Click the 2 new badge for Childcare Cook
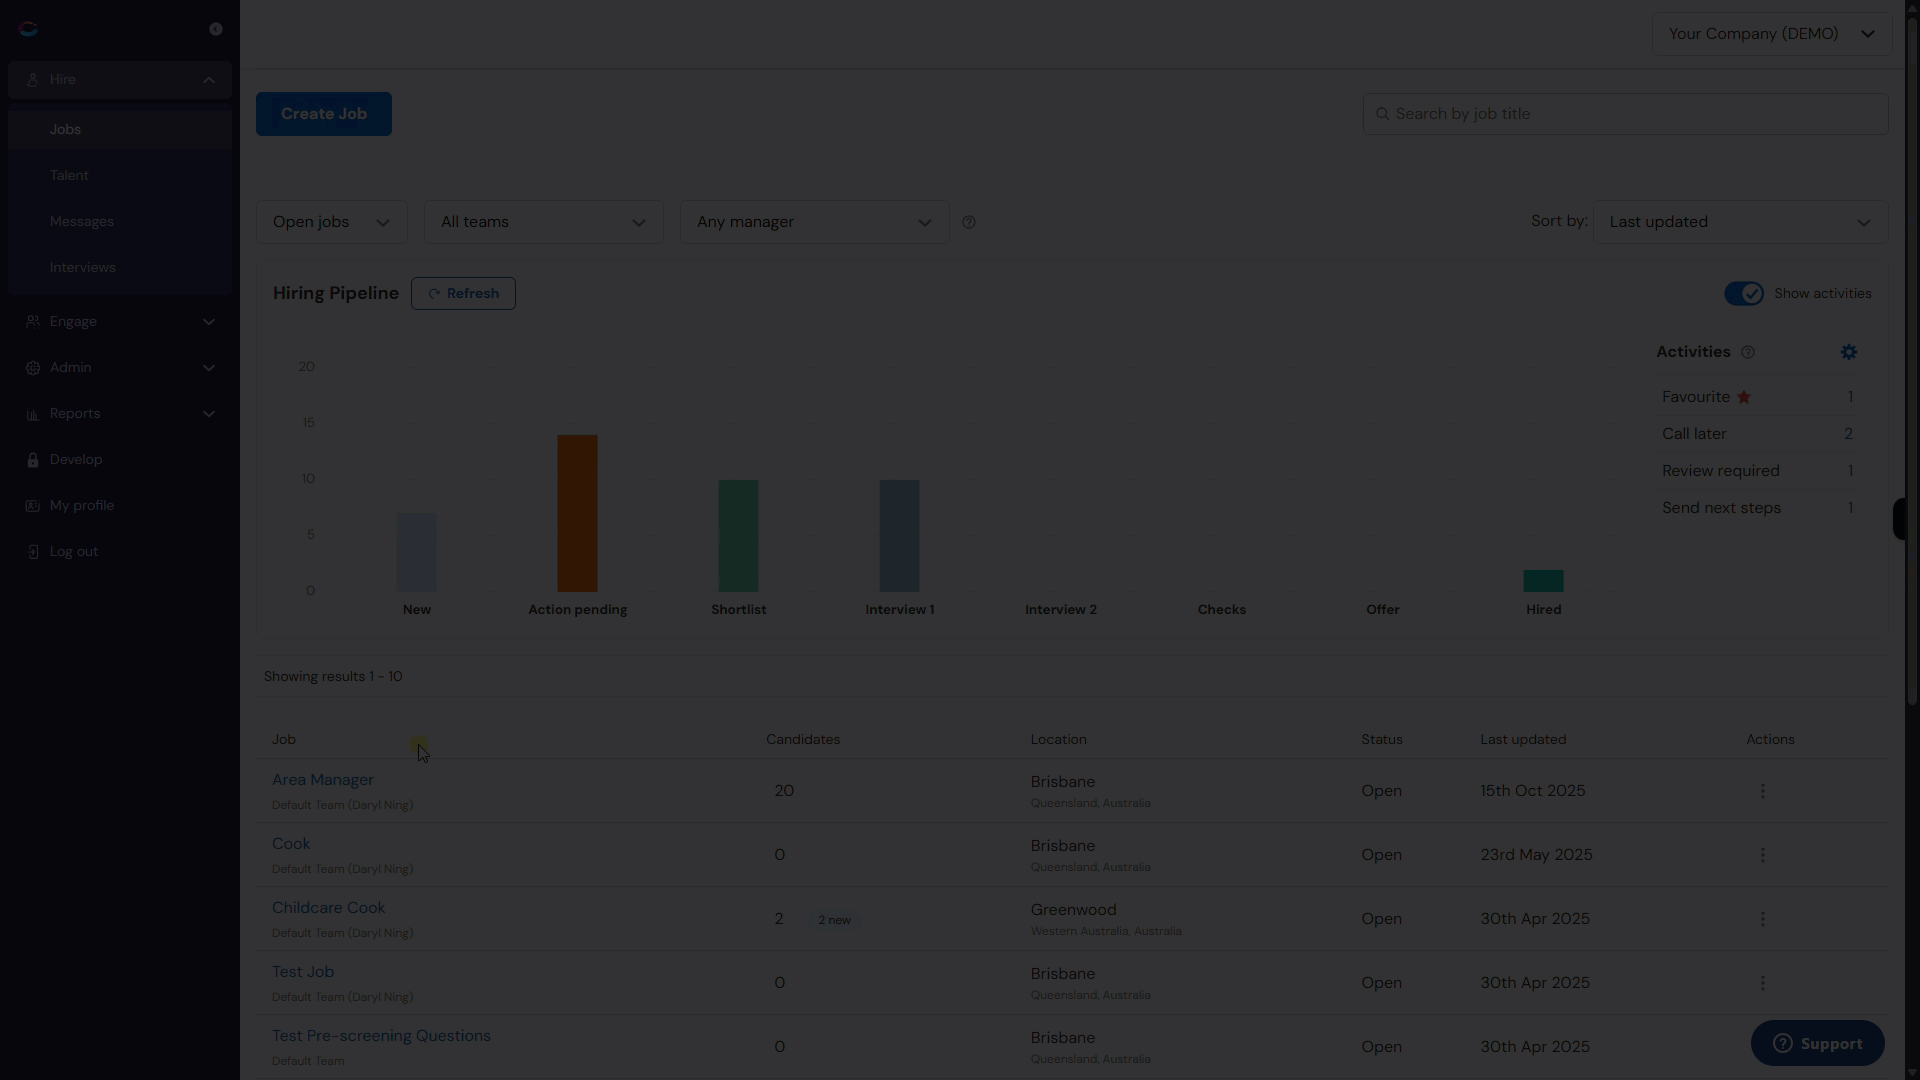The width and height of the screenshot is (1920, 1080). (x=834, y=920)
